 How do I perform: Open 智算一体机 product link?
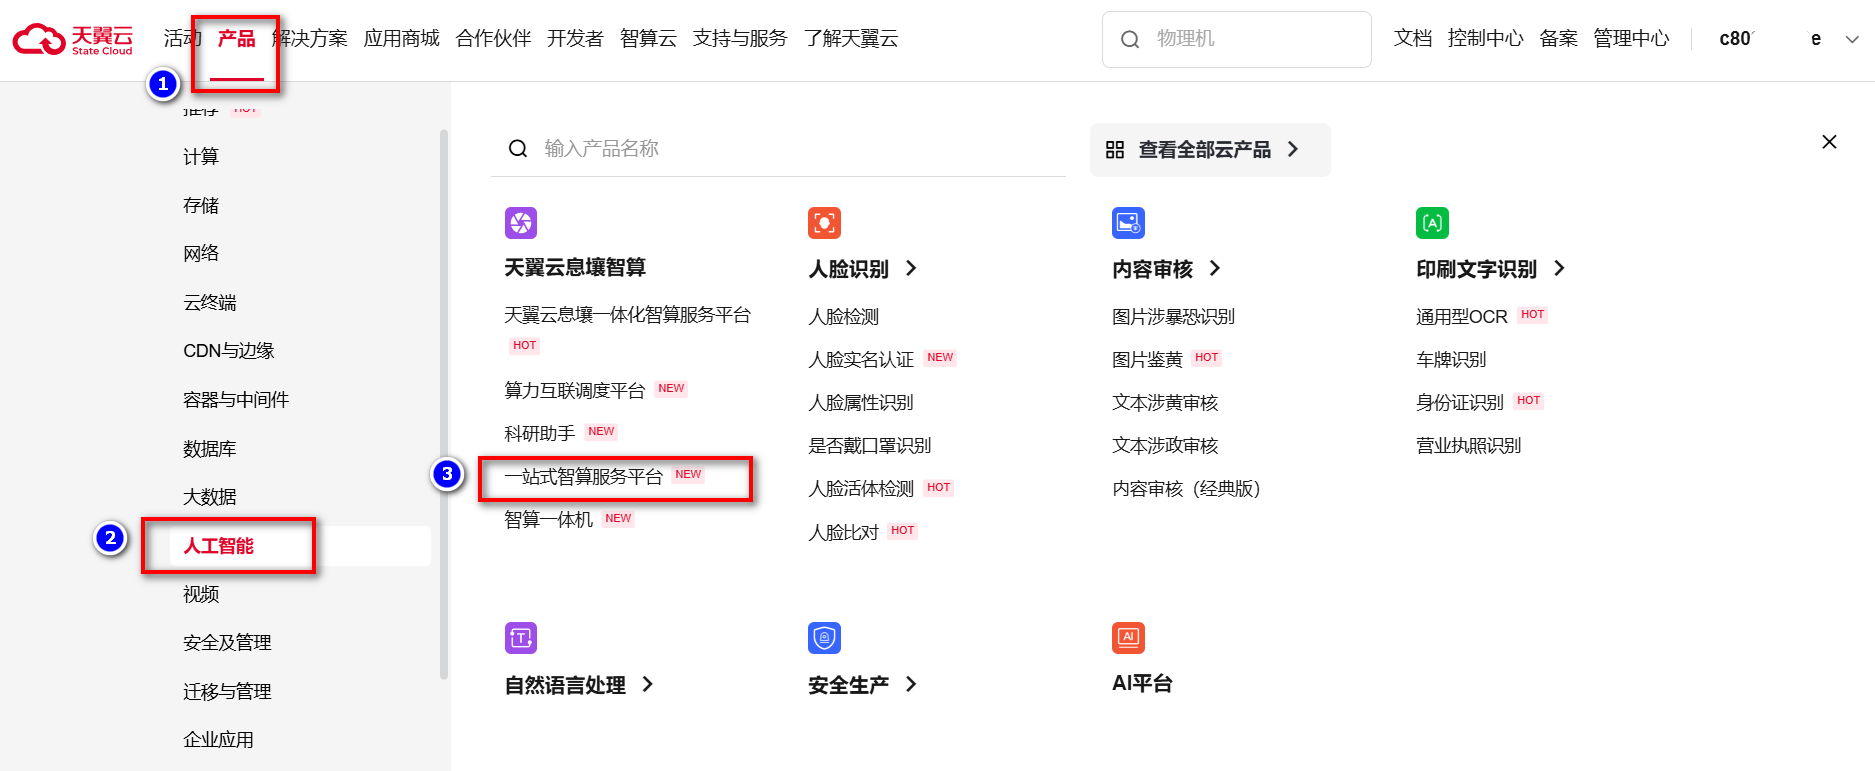(548, 519)
